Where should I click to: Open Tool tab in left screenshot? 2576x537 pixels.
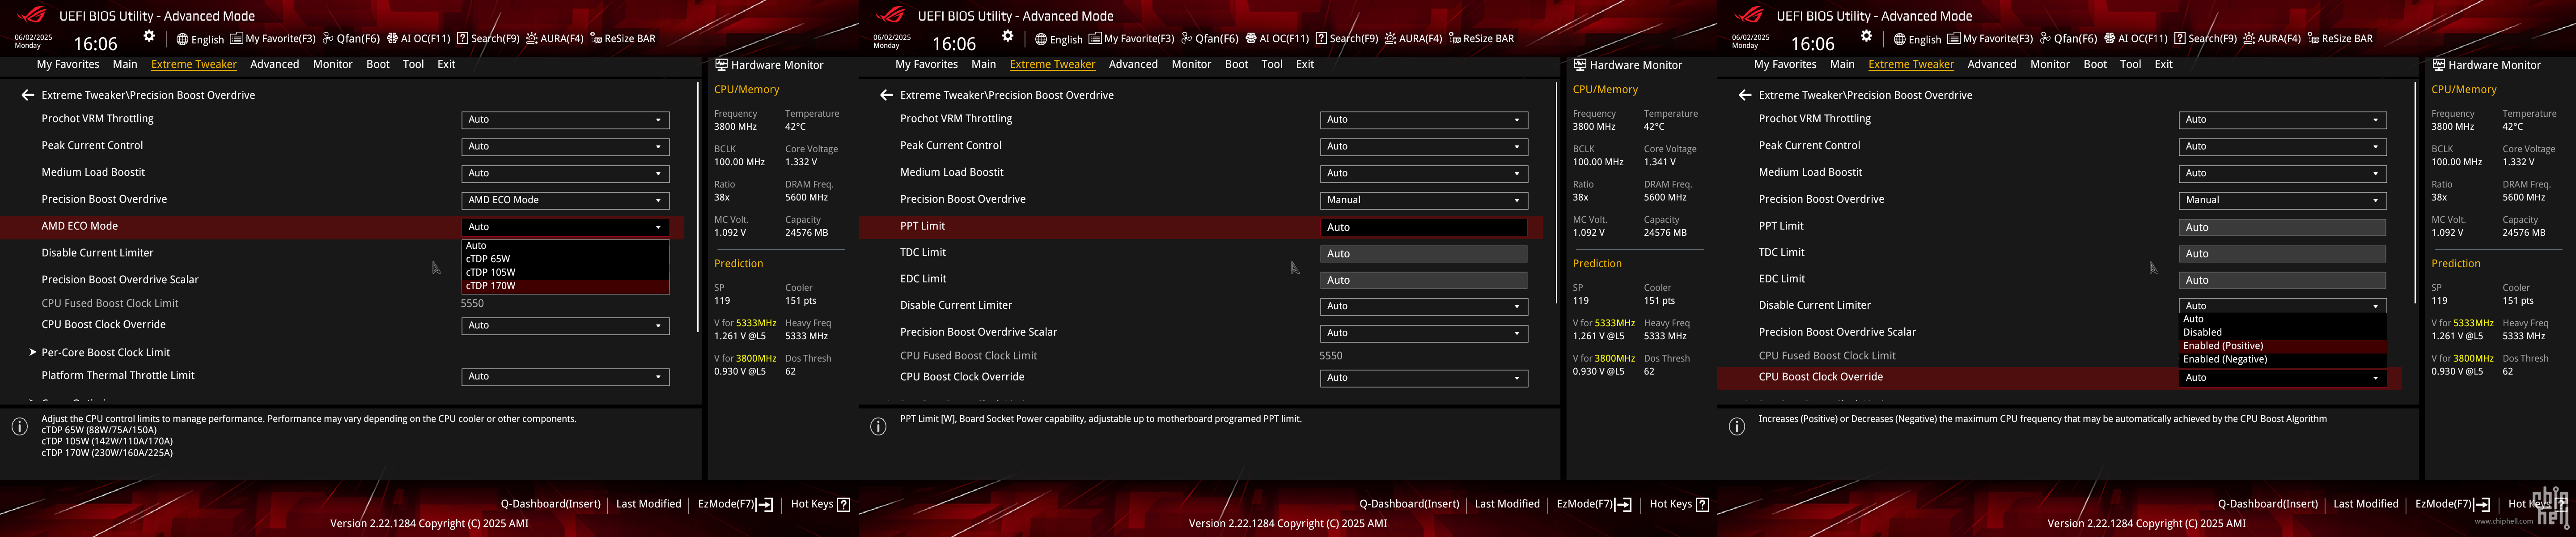click(x=413, y=64)
